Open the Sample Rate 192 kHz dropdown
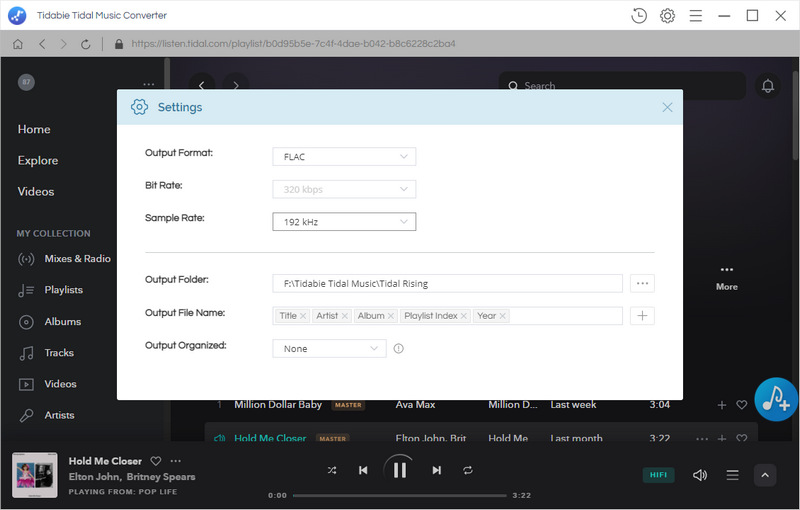Viewport: 800px width, 510px height. 344,222
